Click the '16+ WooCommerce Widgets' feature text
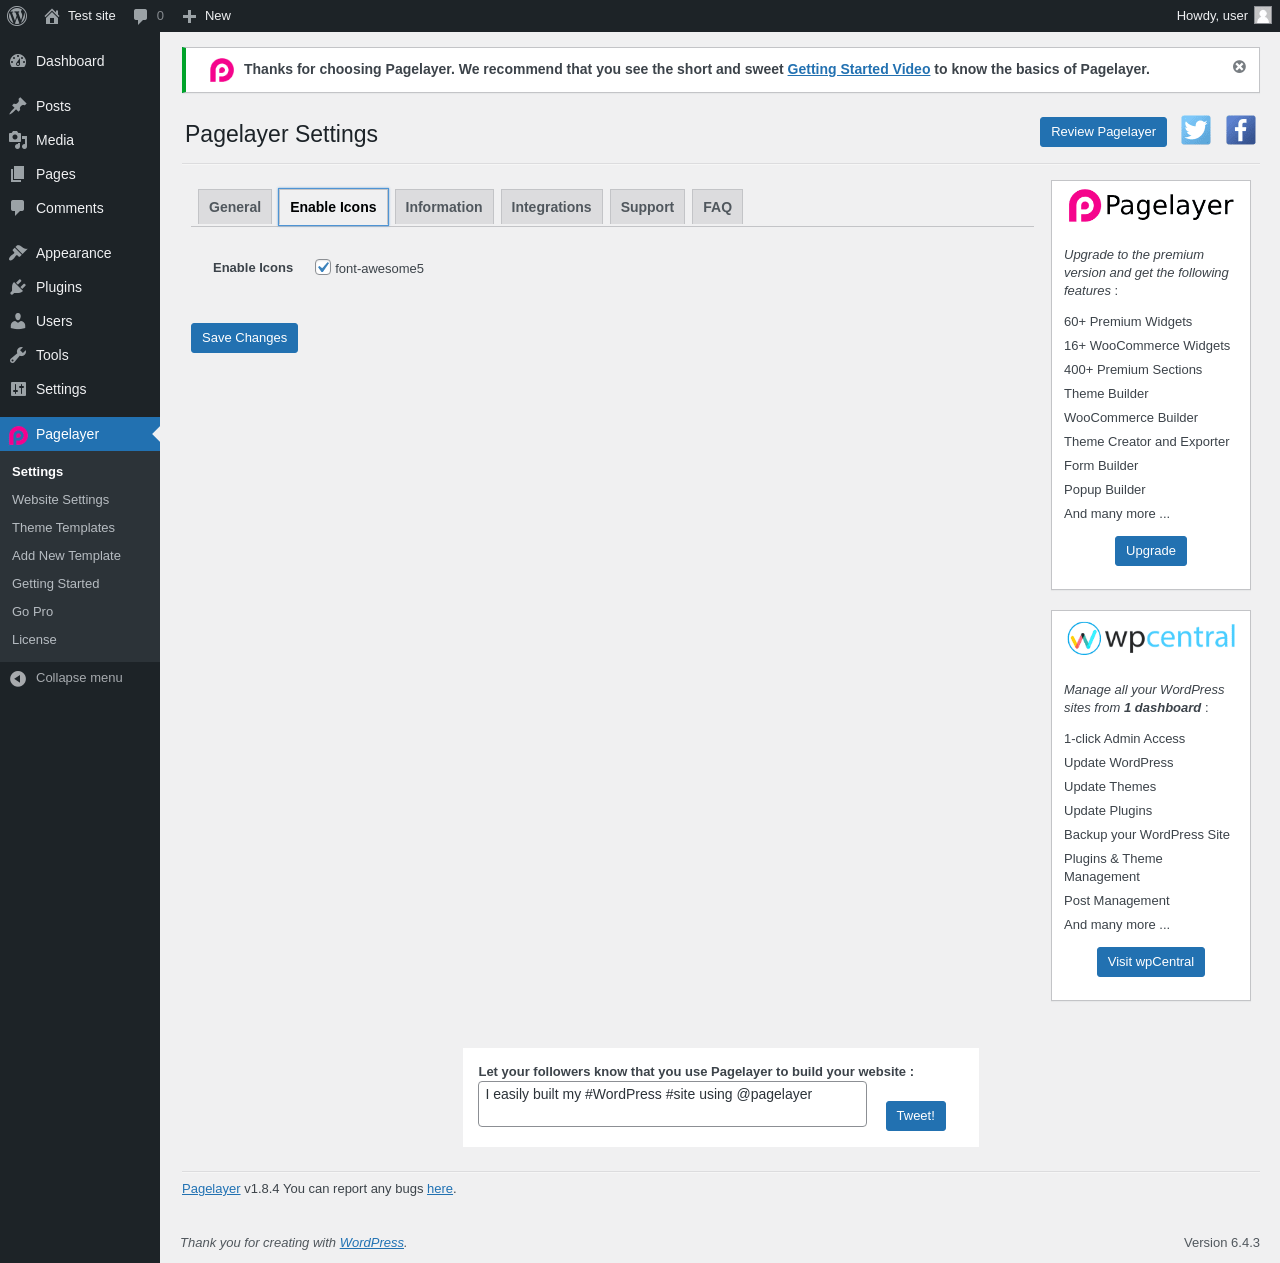This screenshot has height=1263, width=1280. click(1147, 346)
